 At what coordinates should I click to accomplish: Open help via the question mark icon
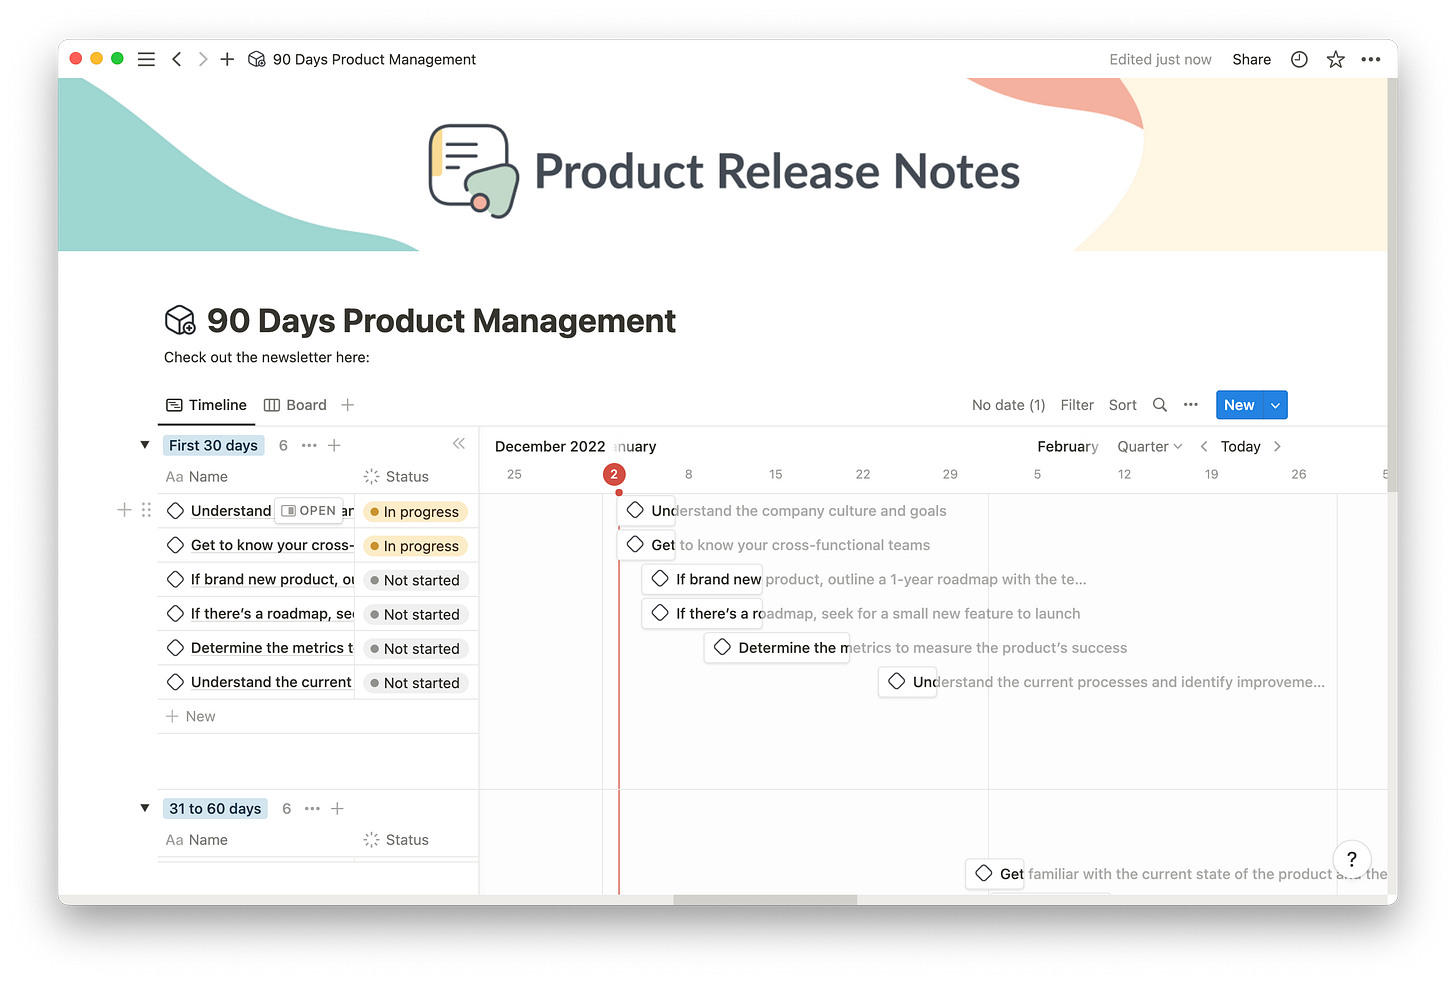(x=1351, y=859)
